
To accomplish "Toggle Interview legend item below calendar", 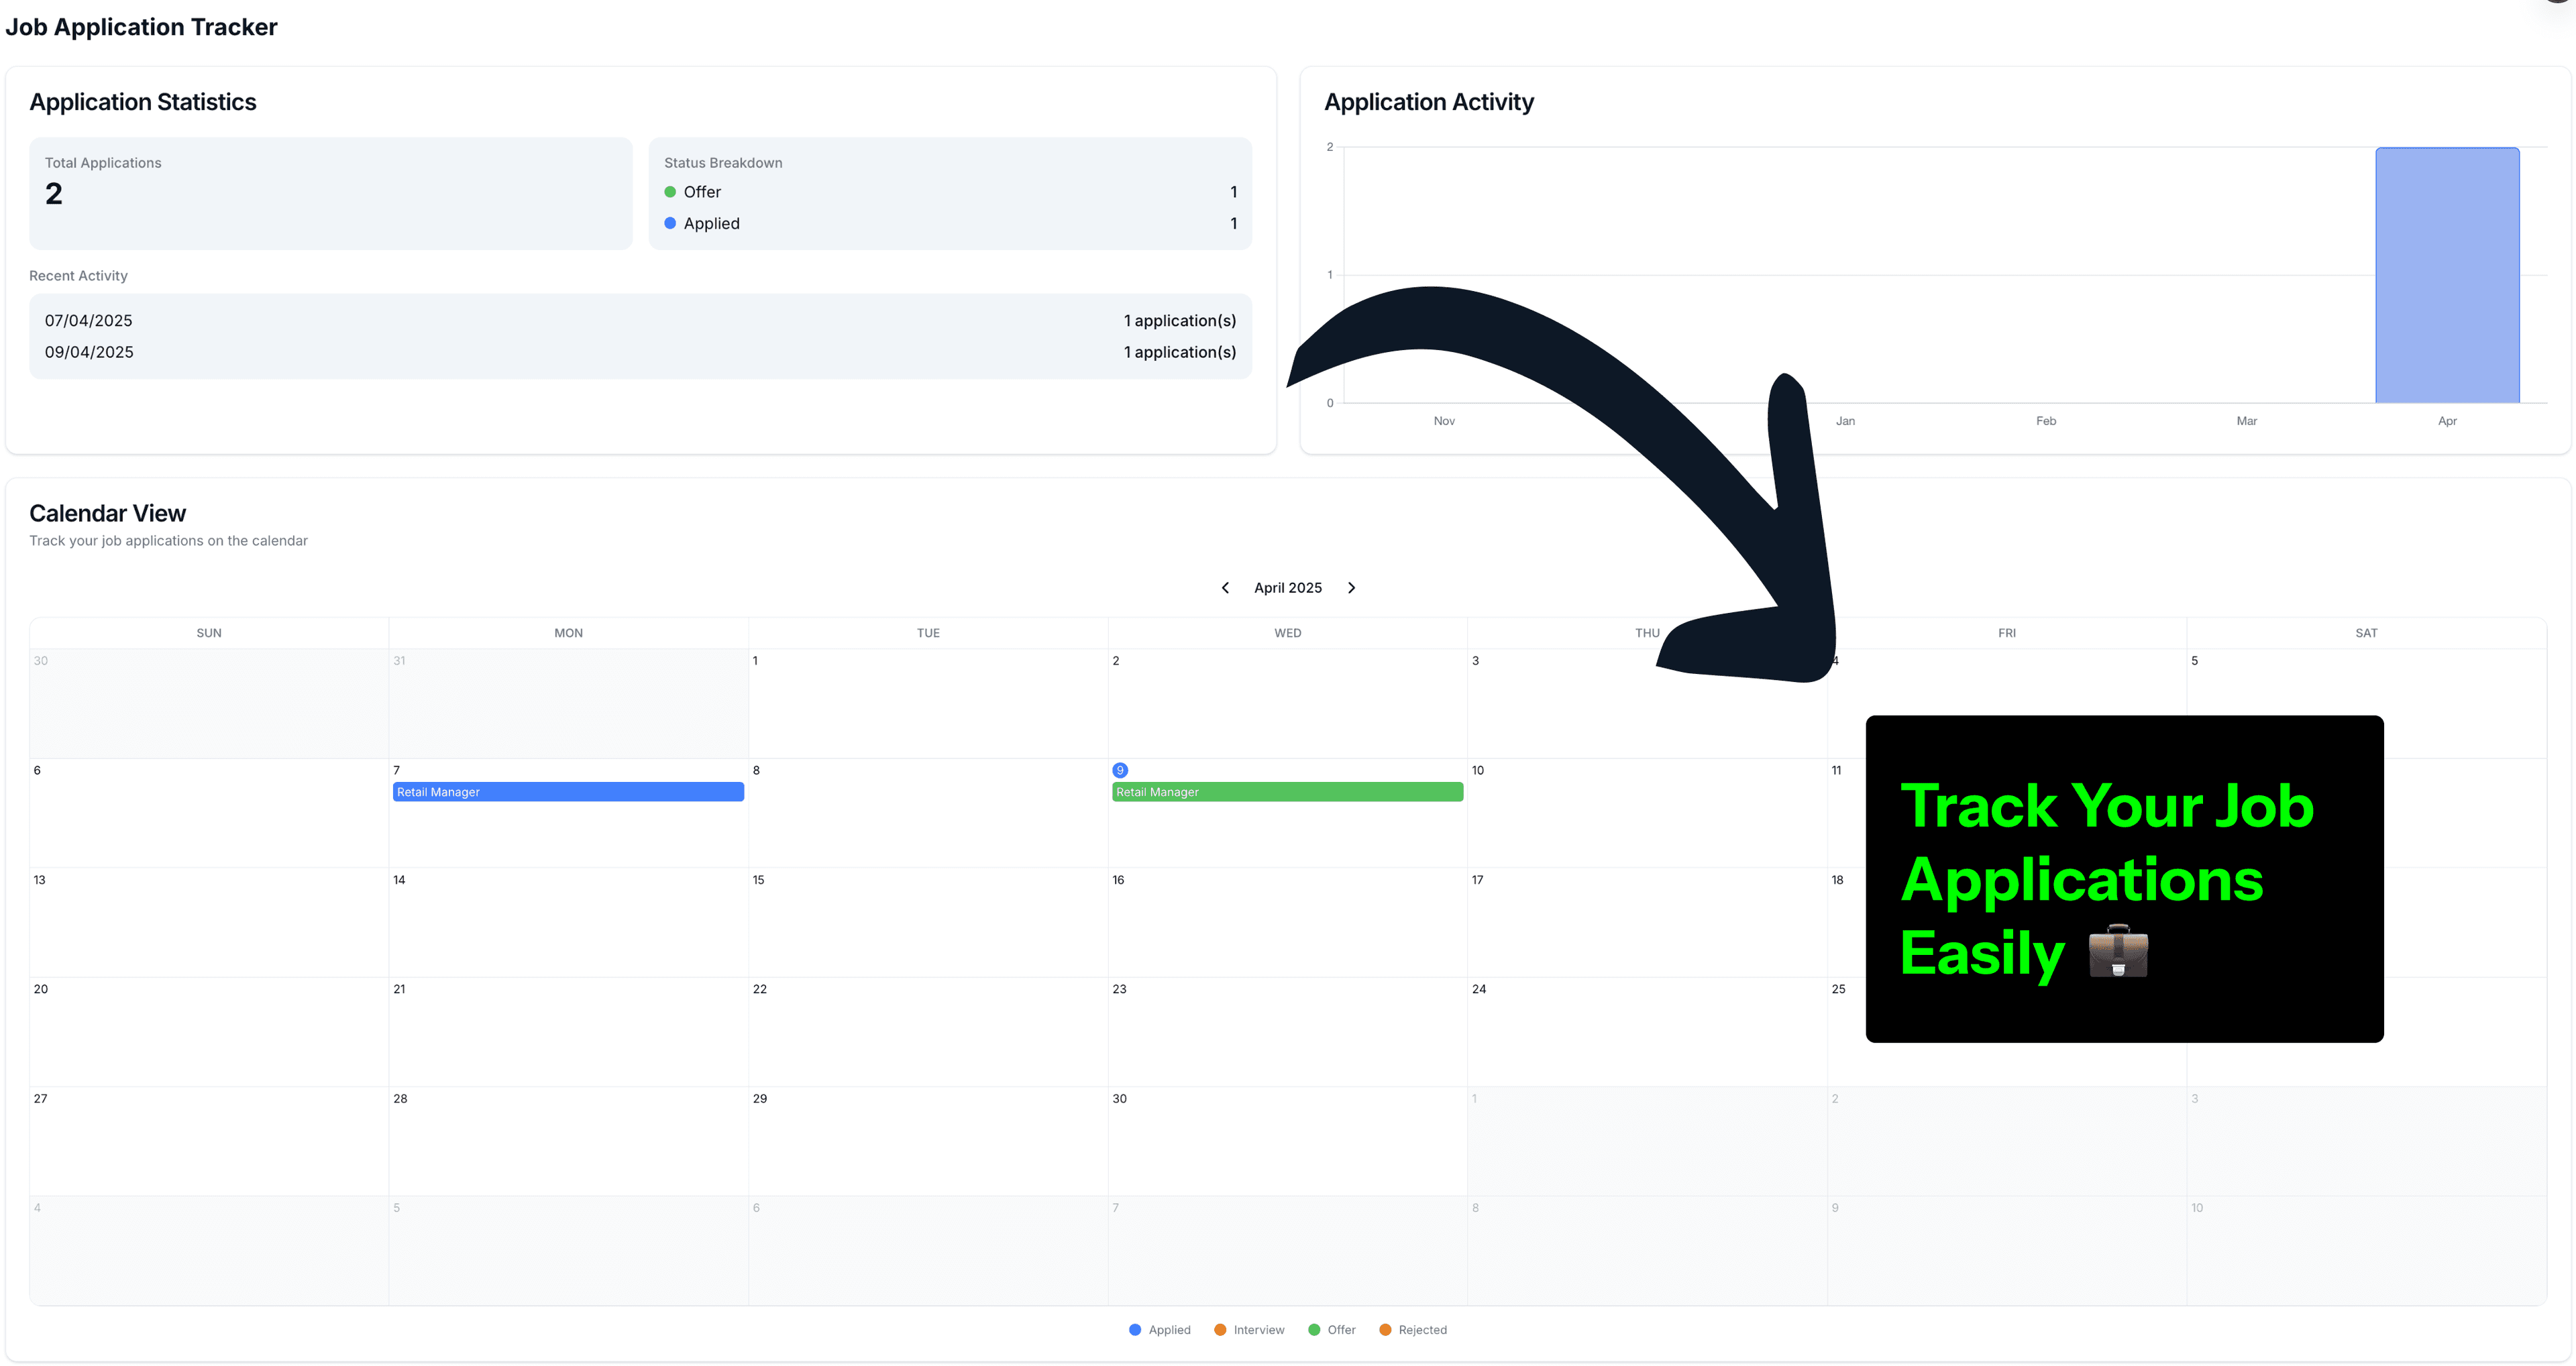I will pos(1249,1330).
